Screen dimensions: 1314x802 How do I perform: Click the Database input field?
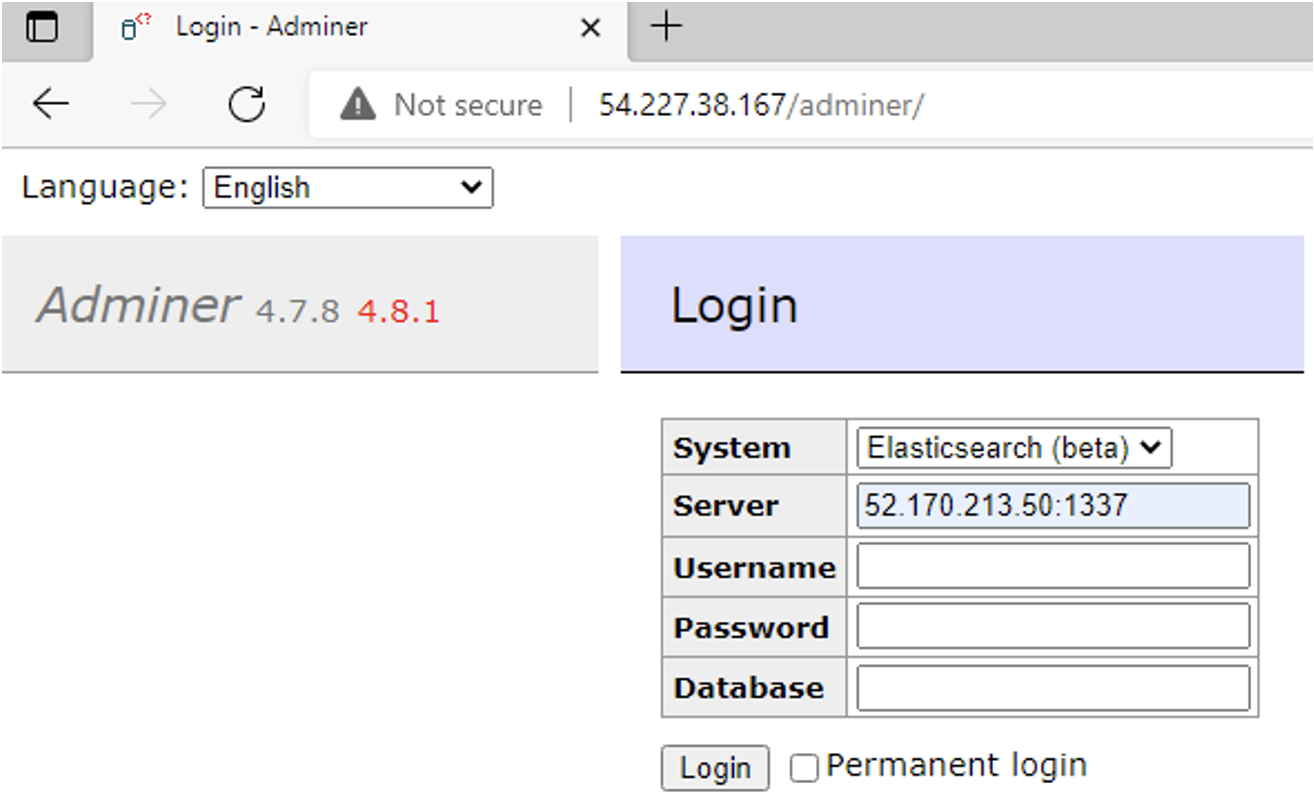click(x=1053, y=688)
